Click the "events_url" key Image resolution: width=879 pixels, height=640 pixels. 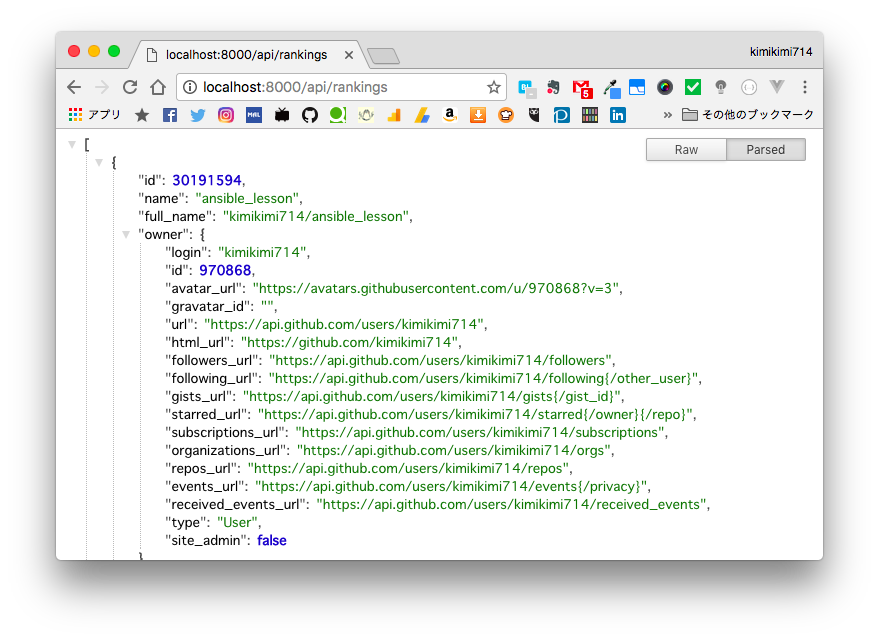[x=205, y=486]
